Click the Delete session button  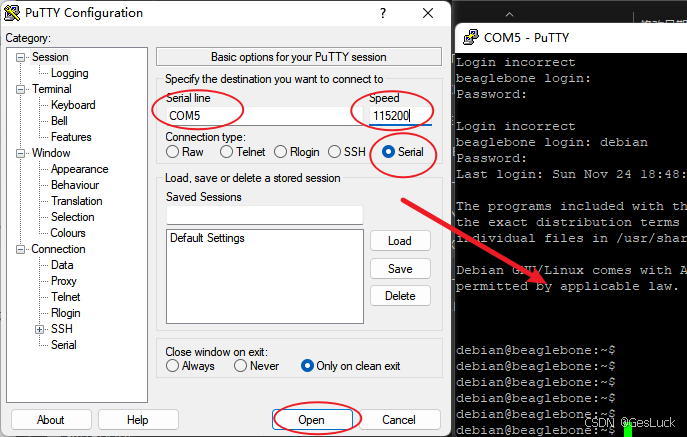tap(400, 296)
